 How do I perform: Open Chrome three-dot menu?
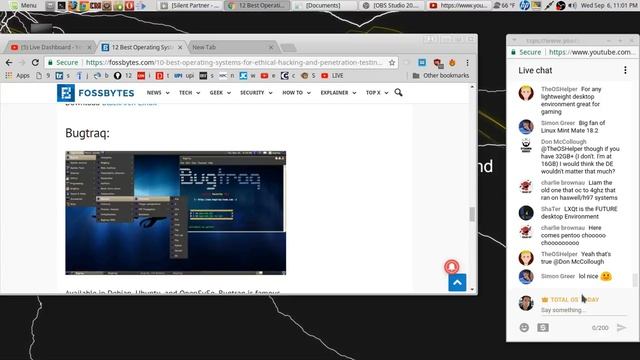click(x=467, y=62)
